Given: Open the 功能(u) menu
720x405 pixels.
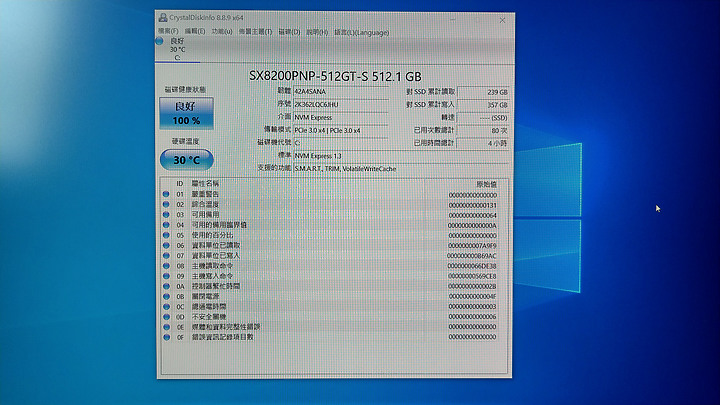Looking at the screenshot, I should 222,31.
